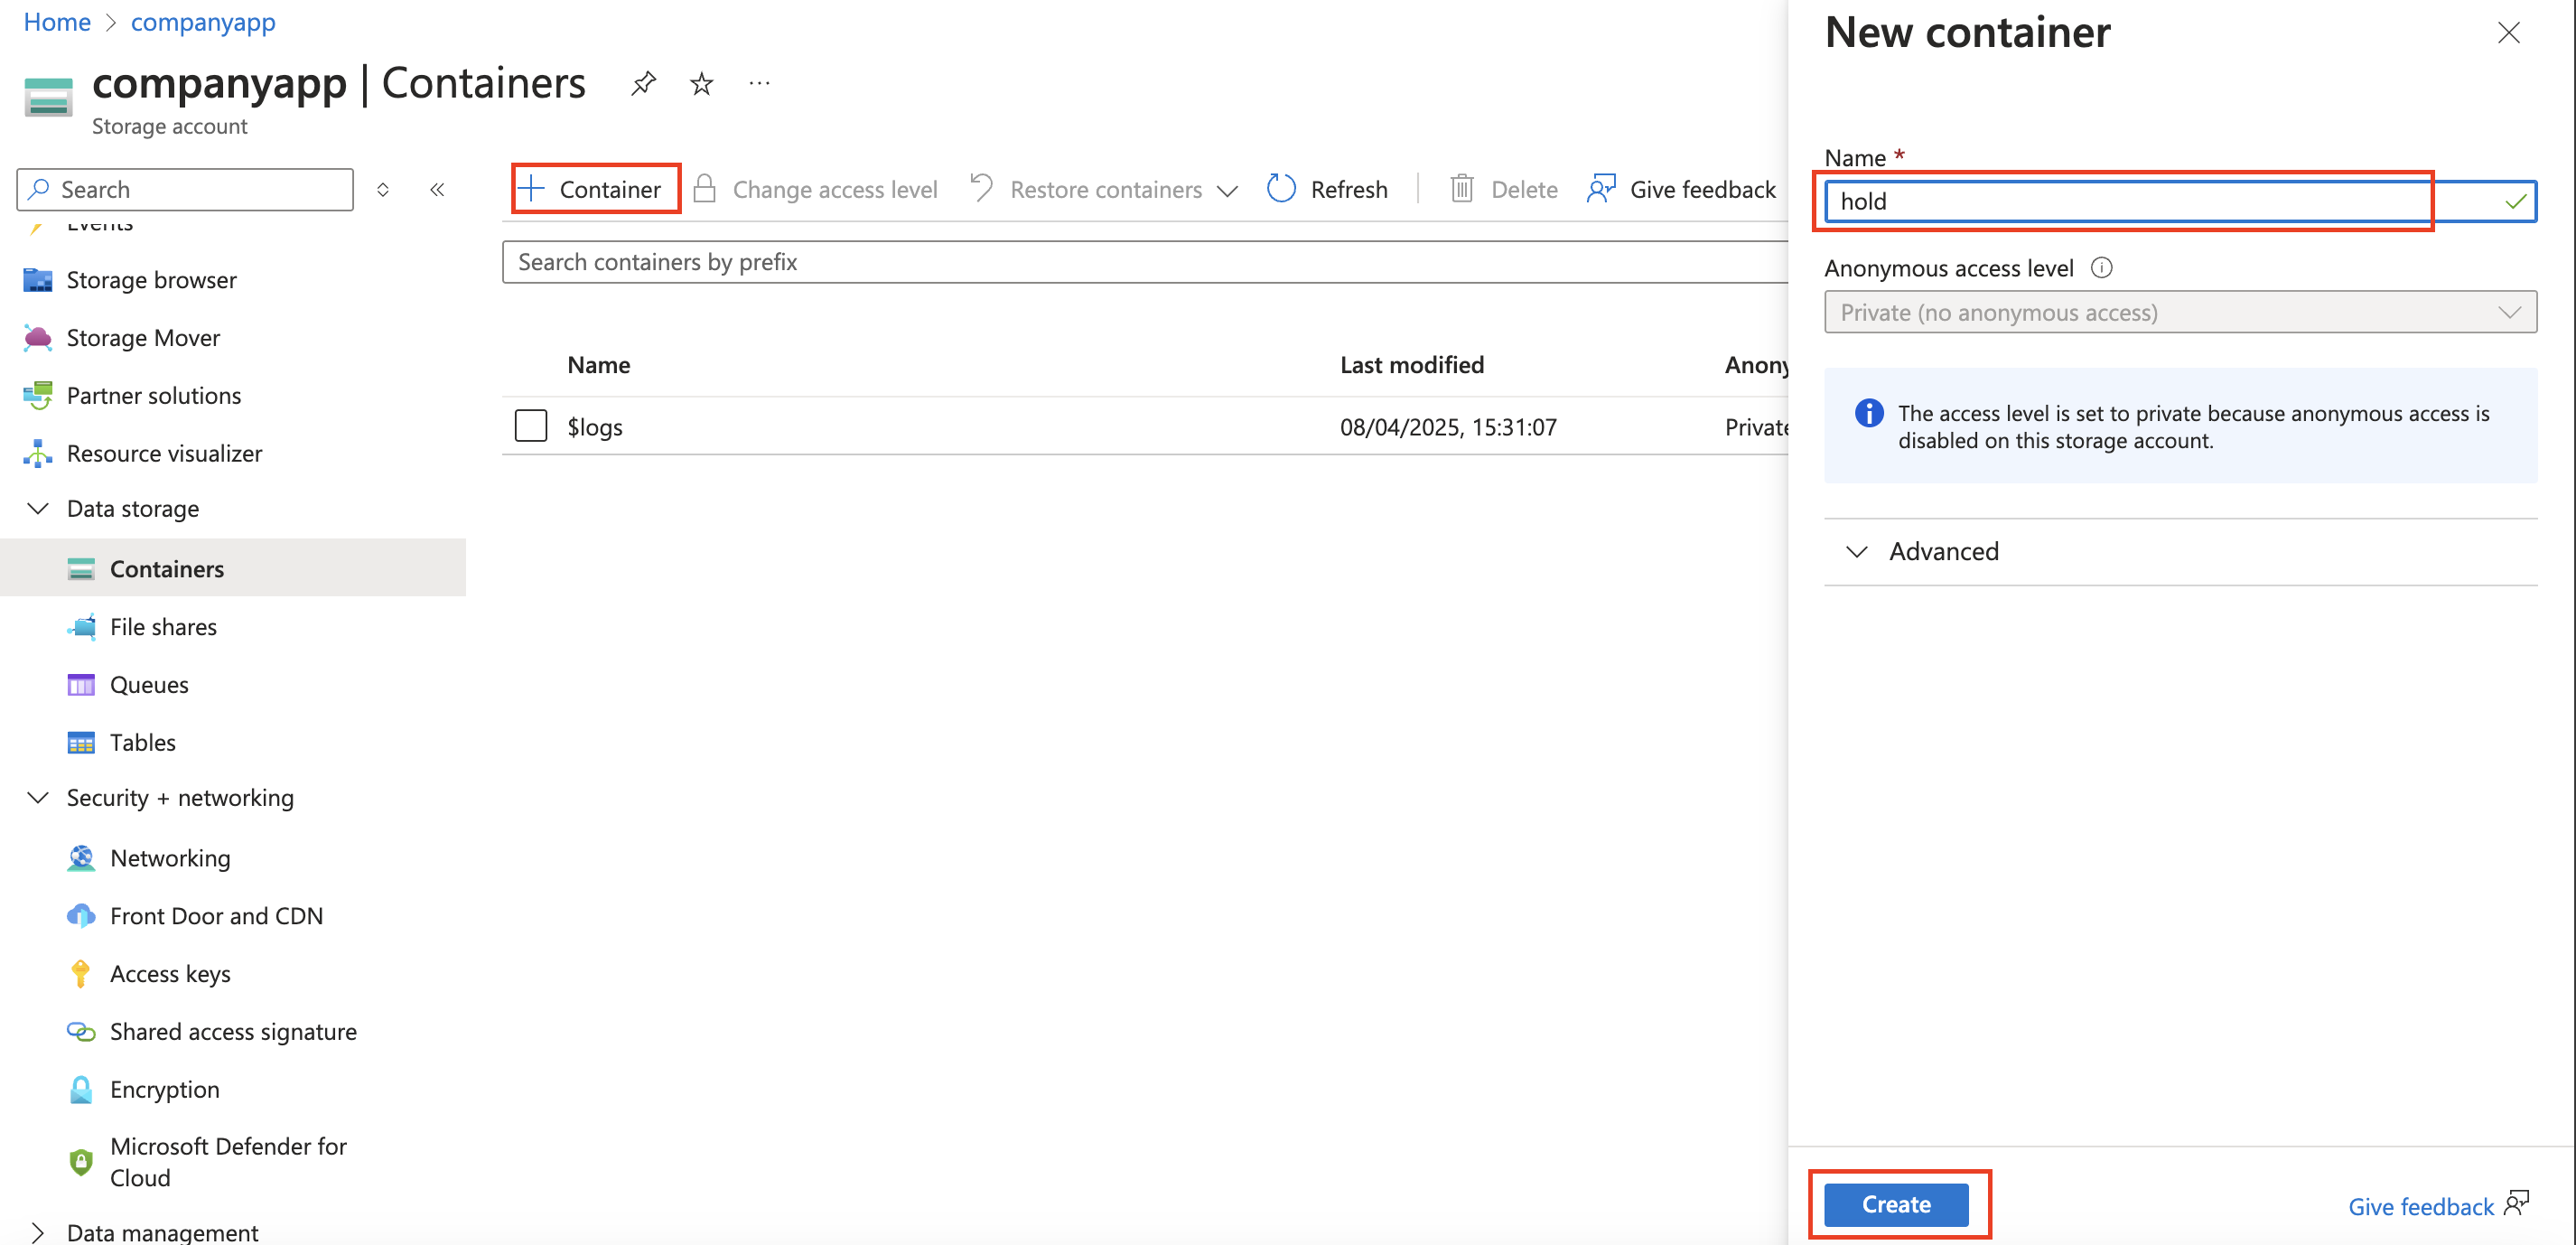Open Microsoft Defender for Cloud page
2576x1245 pixels.
tap(228, 1162)
